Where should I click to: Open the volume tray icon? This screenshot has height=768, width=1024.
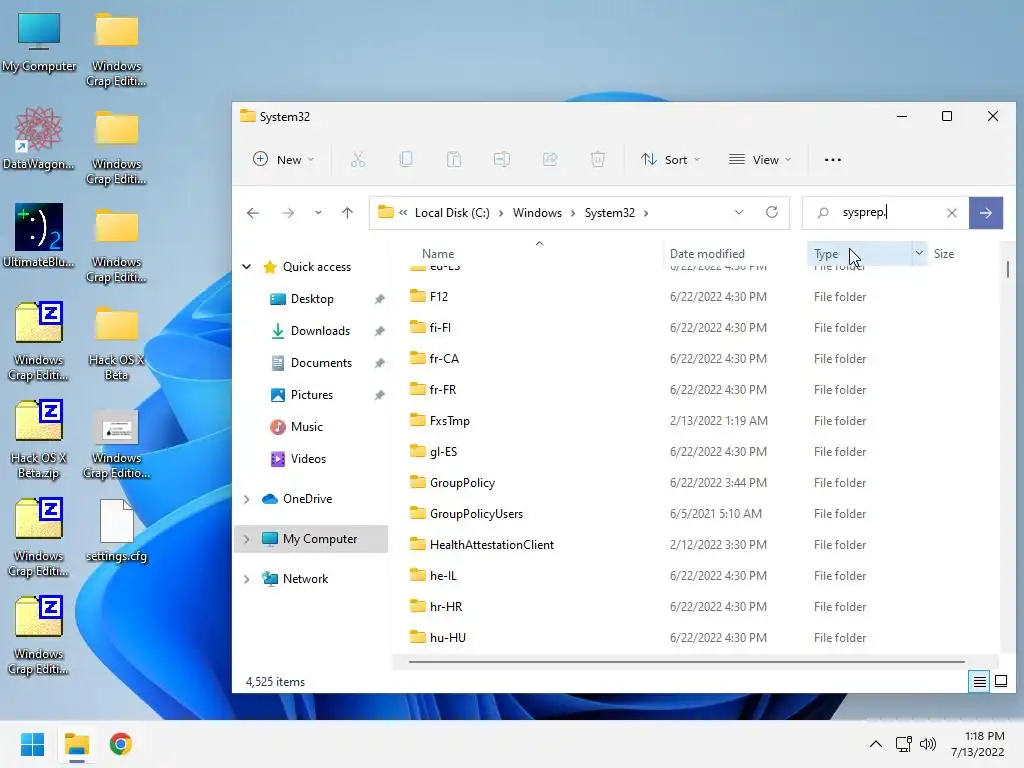click(927, 744)
